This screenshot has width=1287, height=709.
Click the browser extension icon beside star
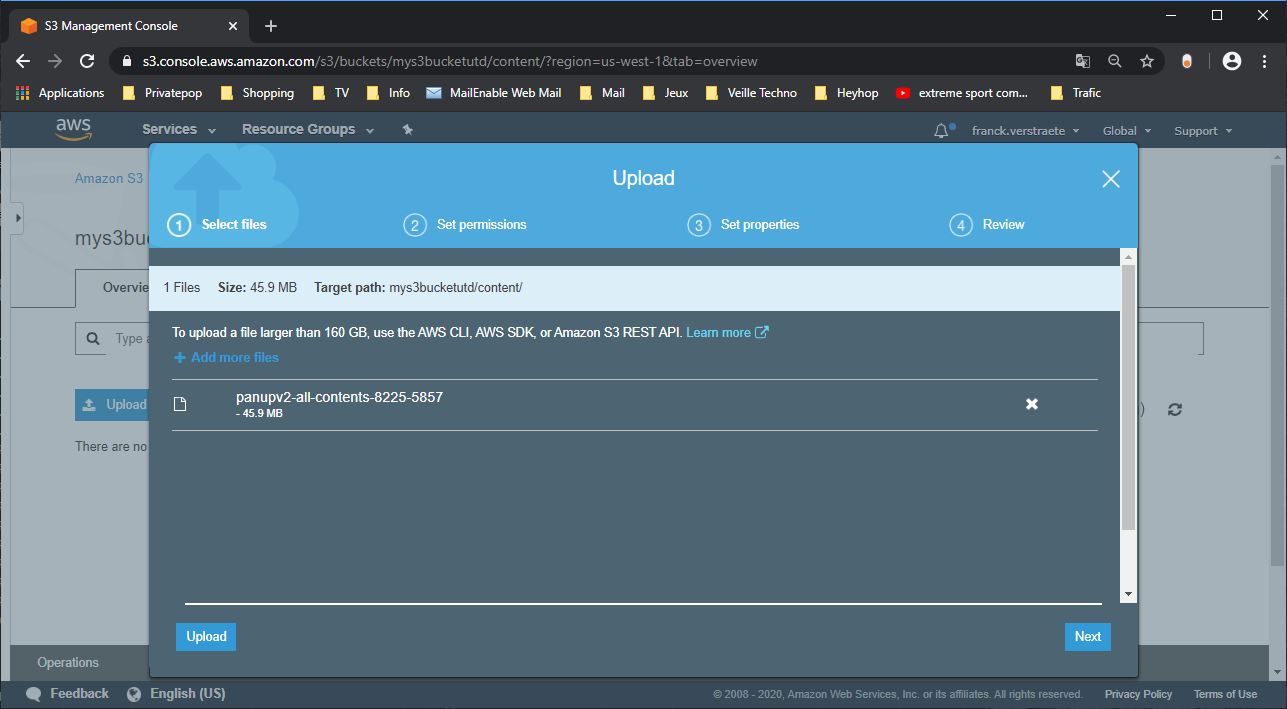(1187, 61)
